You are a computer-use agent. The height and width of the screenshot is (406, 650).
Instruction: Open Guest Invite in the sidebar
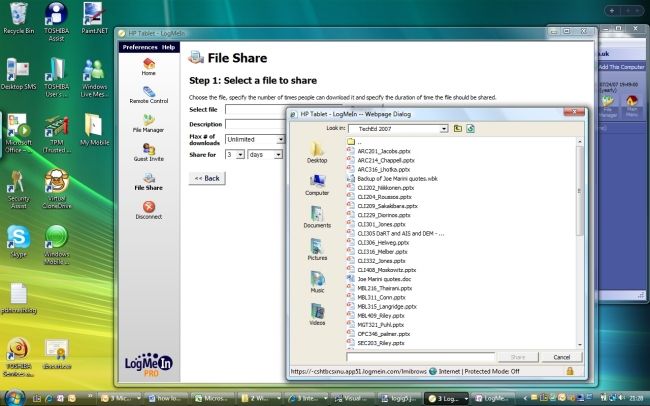coord(148,152)
